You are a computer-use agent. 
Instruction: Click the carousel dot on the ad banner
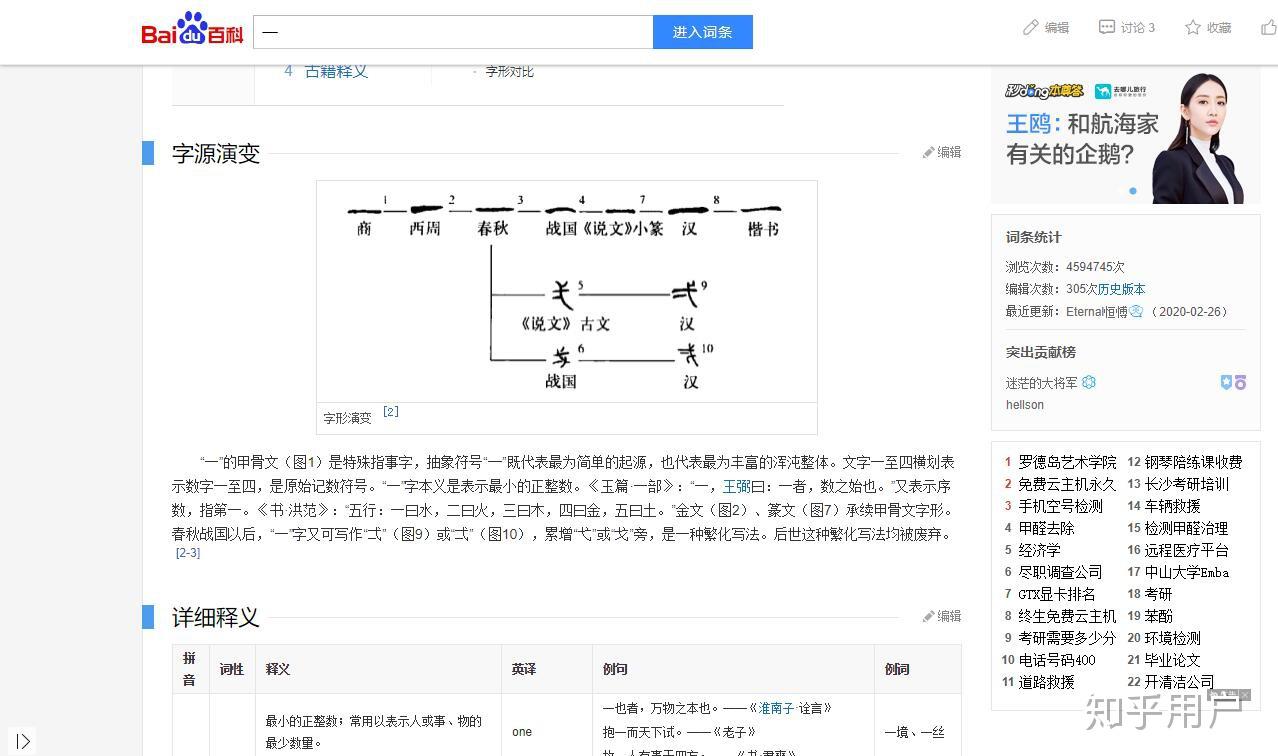(1133, 191)
